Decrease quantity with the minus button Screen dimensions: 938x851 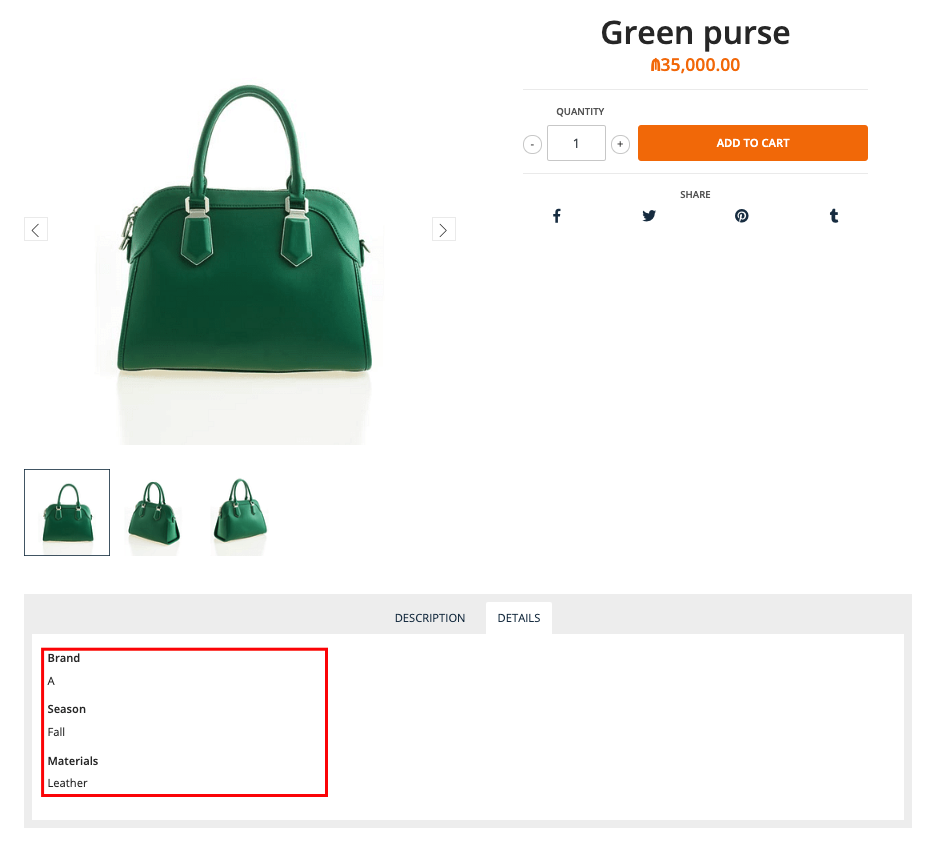pyautogui.click(x=532, y=144)
